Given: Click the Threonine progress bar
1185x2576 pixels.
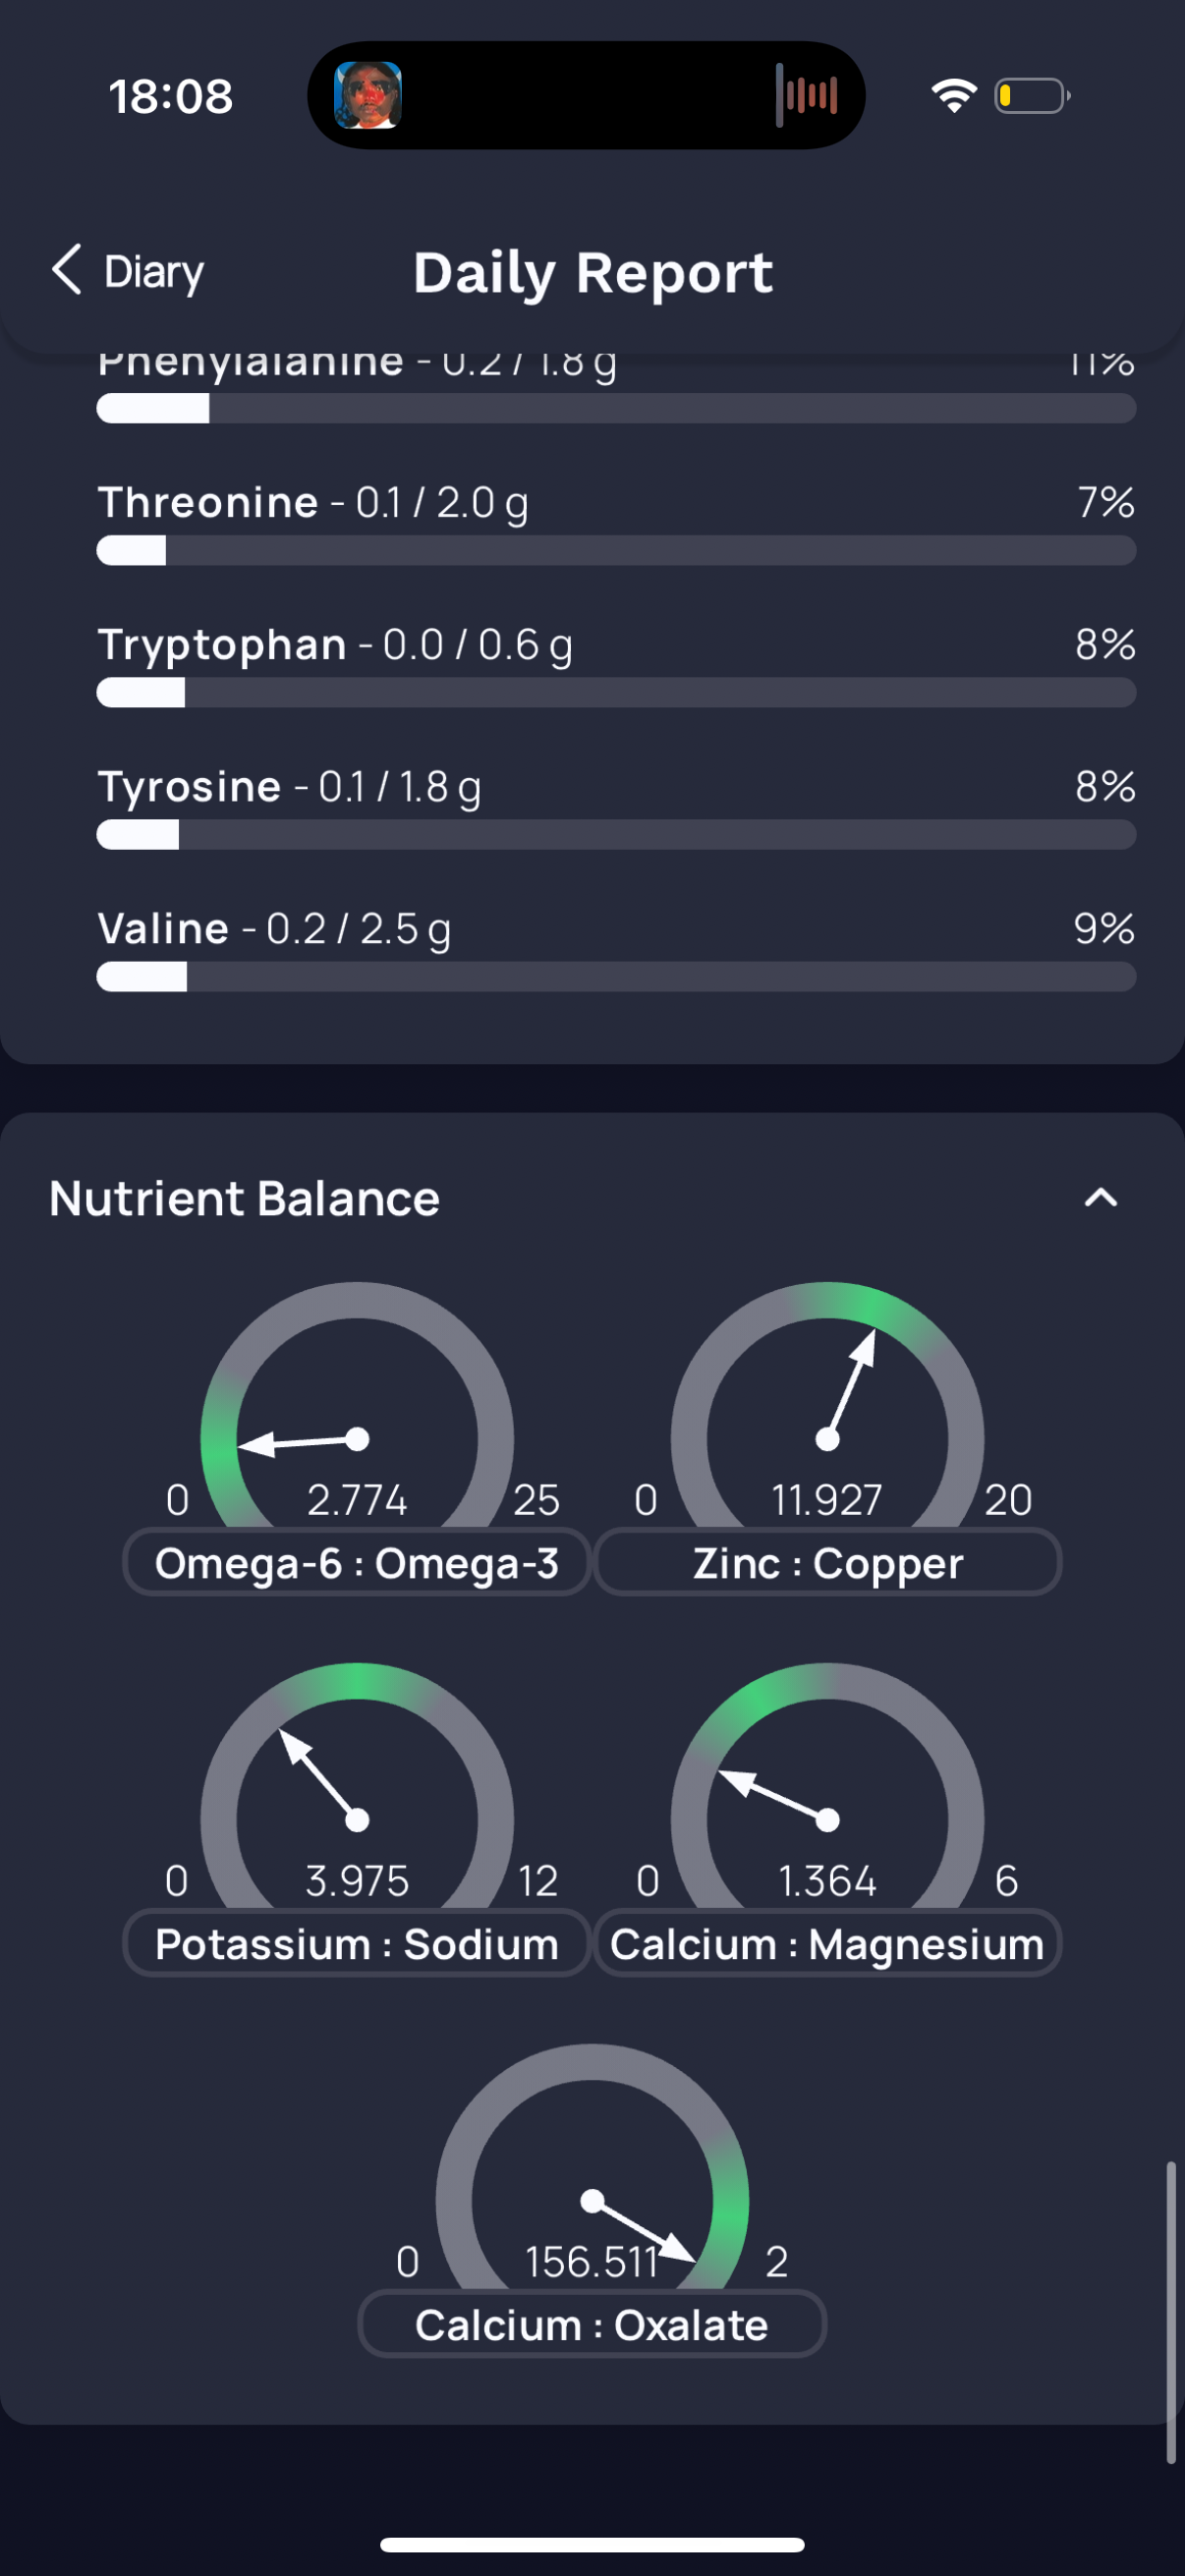Looking at the screenshot, I should pyautogui.click(x=616, y=550).
